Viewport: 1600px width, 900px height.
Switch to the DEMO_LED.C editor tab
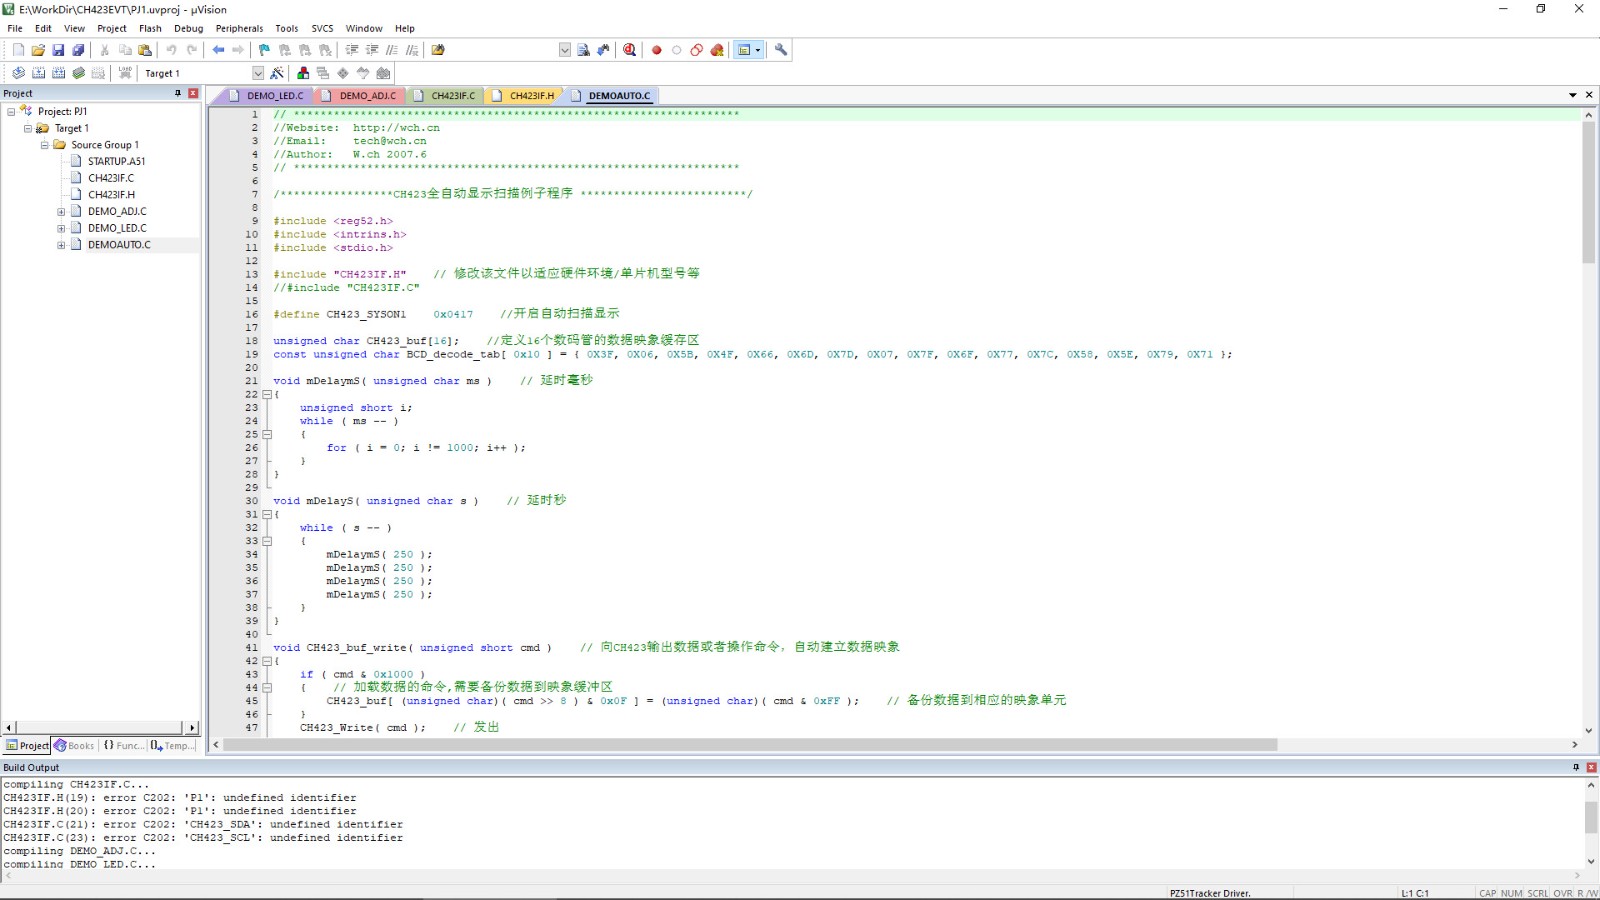pyautogui.click(x=269, y=96)
